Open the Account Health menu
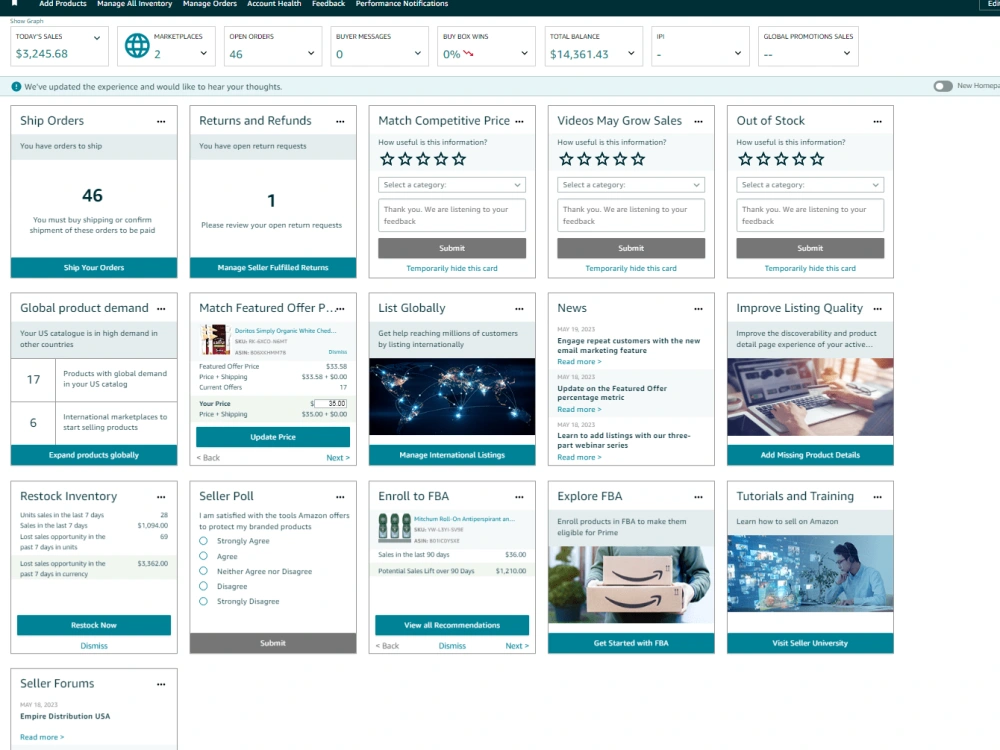The image size is (1000, 750). tap(274, 4)
